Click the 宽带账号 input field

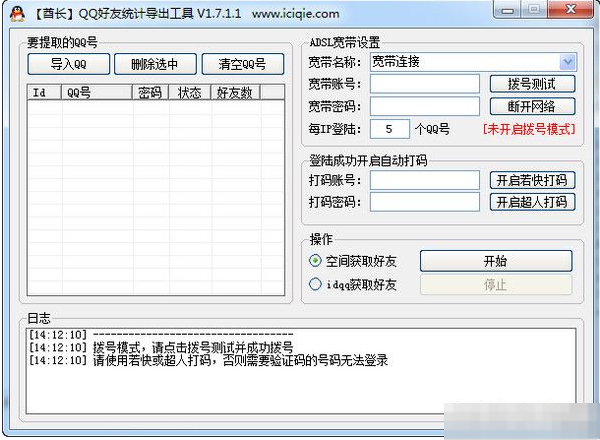tap(424, 84)
